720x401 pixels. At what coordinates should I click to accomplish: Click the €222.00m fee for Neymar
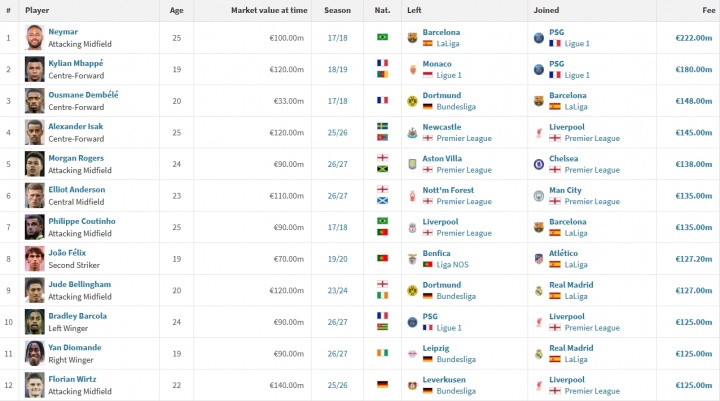[693, 38]
